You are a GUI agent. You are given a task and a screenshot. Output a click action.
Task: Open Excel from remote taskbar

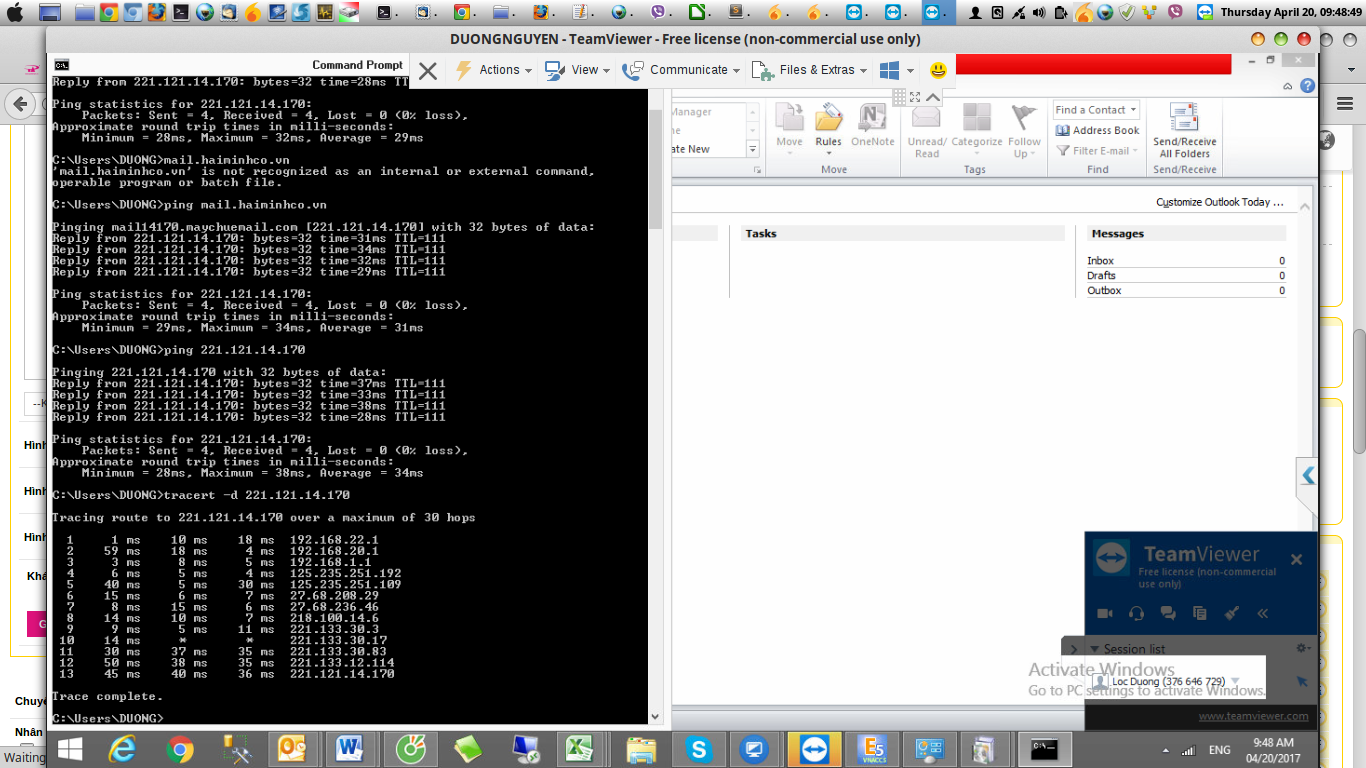pos(577,749)
